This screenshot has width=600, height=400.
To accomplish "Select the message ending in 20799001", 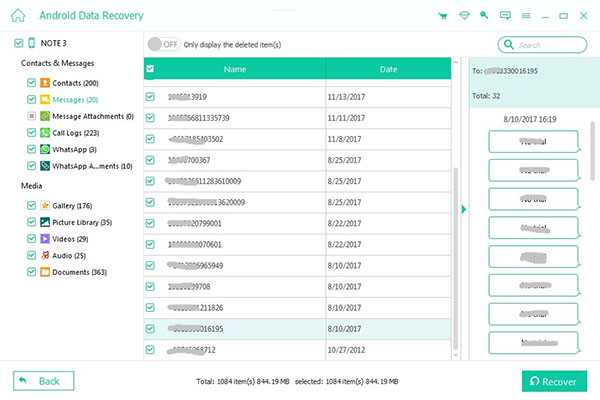I will click(x=297, y=223).
